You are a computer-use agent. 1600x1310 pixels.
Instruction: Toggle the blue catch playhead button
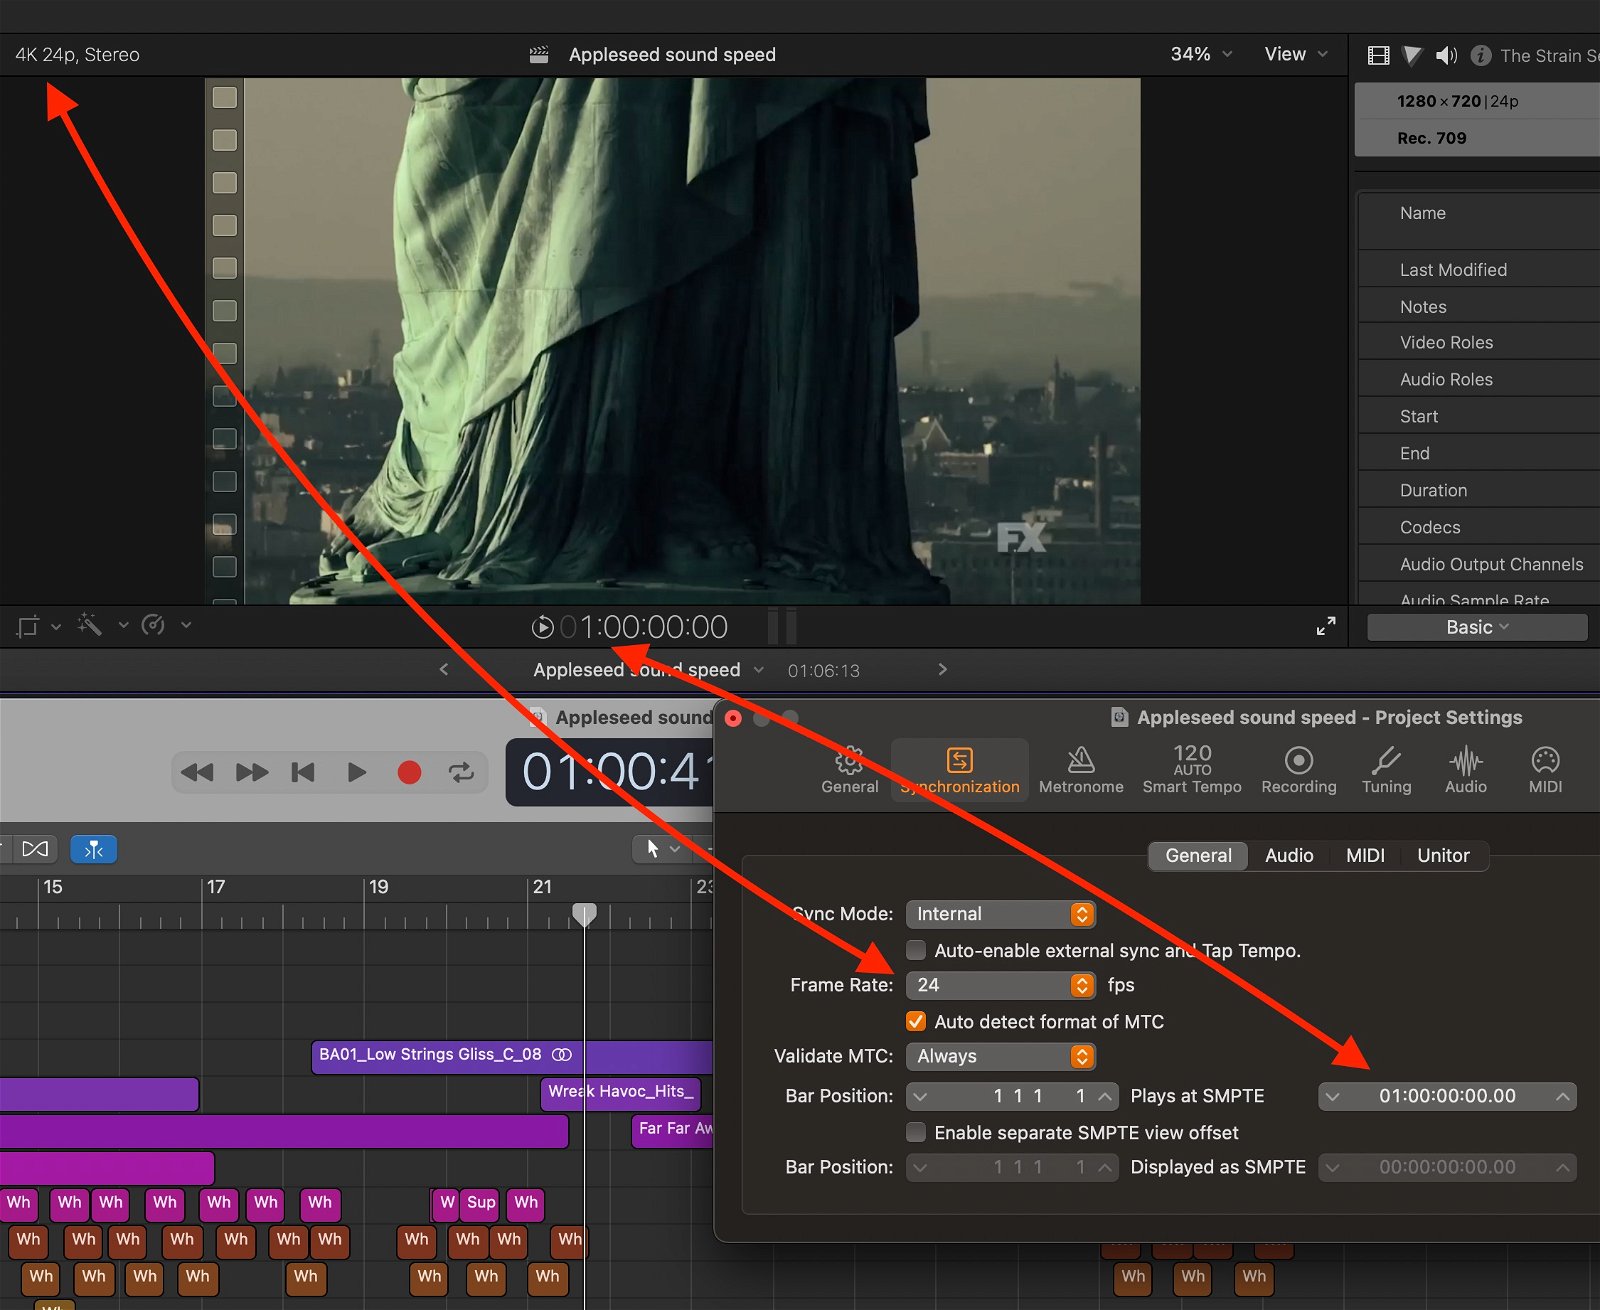(94, 849)
